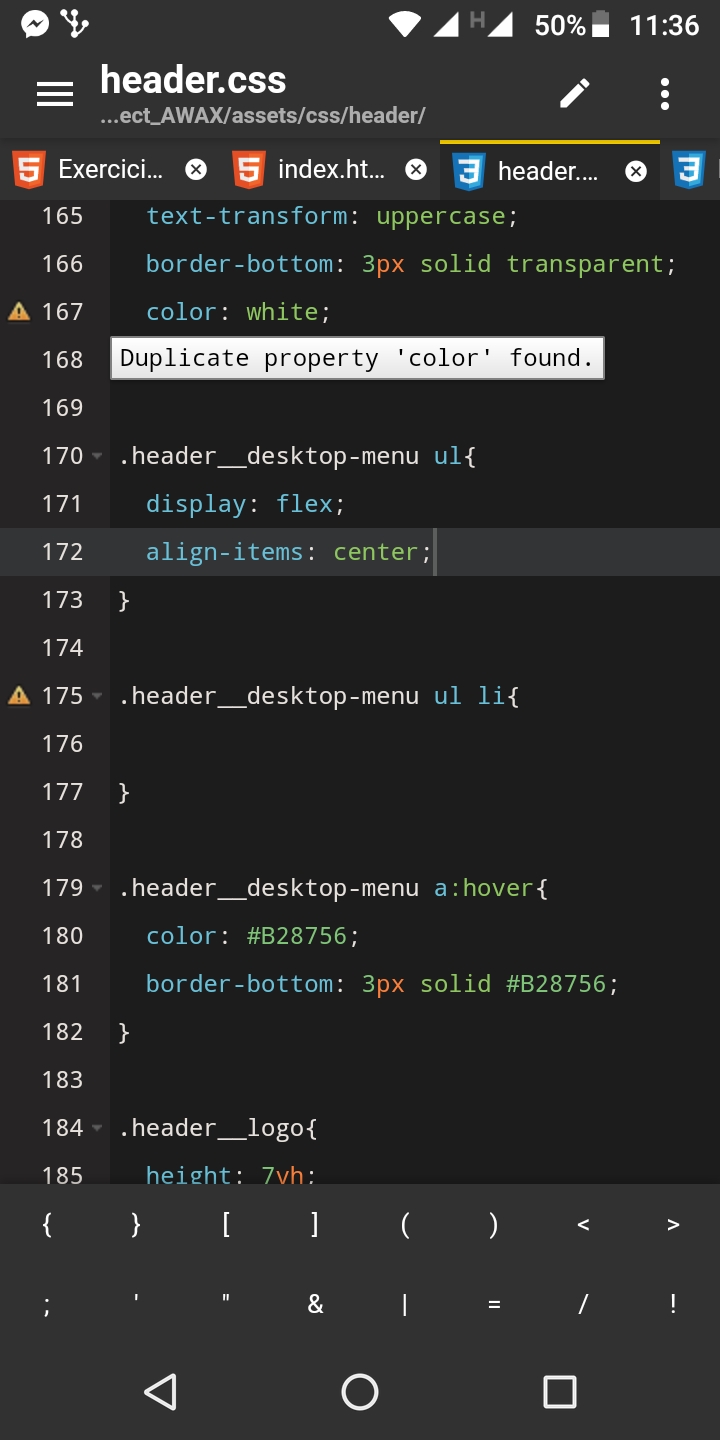Place cursor on 'align-items: center;' line
The width and height of the screenshot is (720, 1440).
(288, 552)
